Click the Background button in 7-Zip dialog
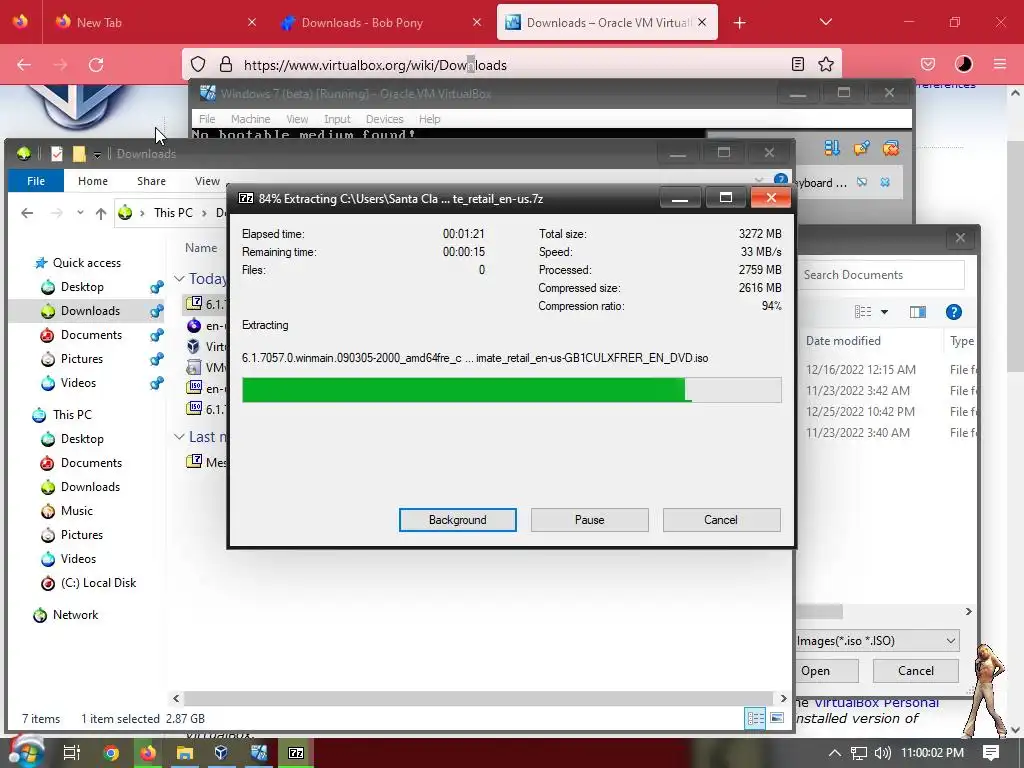The image size is (1024, 768). click(457, 520)
